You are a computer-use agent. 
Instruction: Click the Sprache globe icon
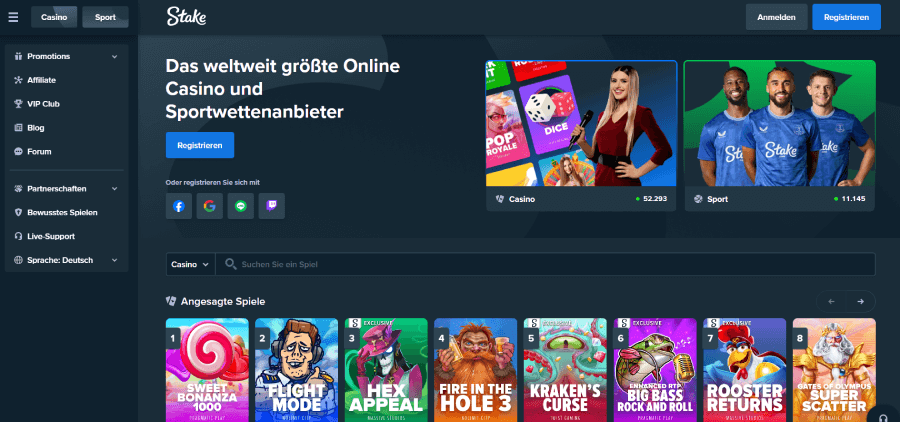click(x=18, y=260)
